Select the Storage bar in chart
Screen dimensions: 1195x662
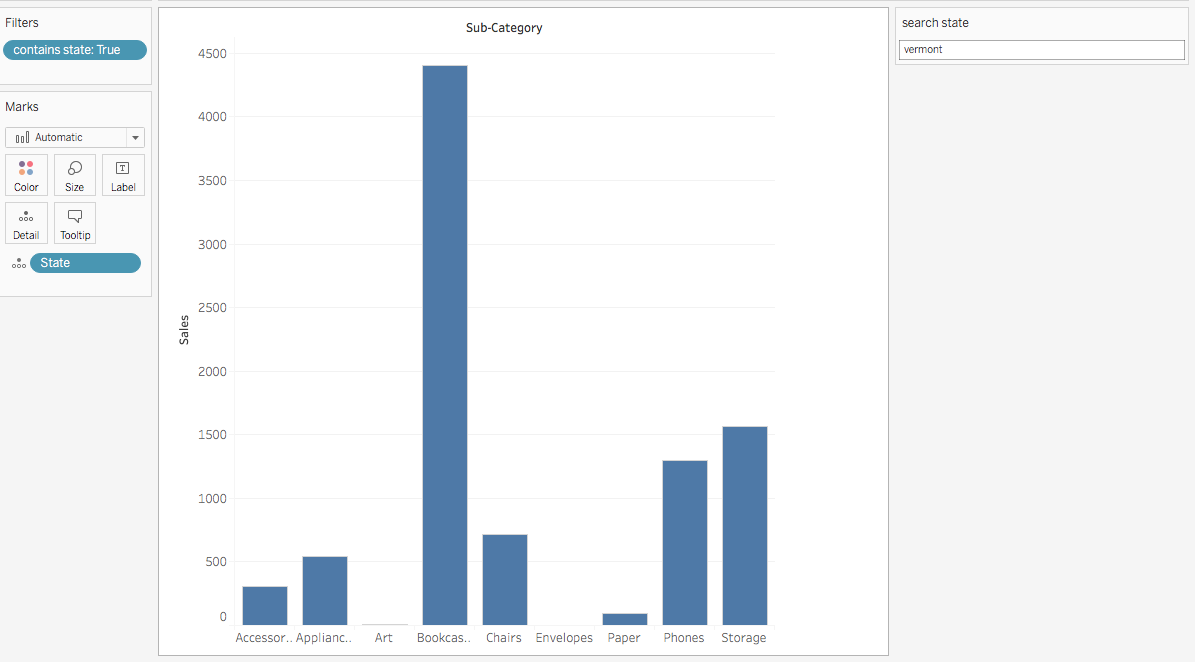tap(744, 525)
